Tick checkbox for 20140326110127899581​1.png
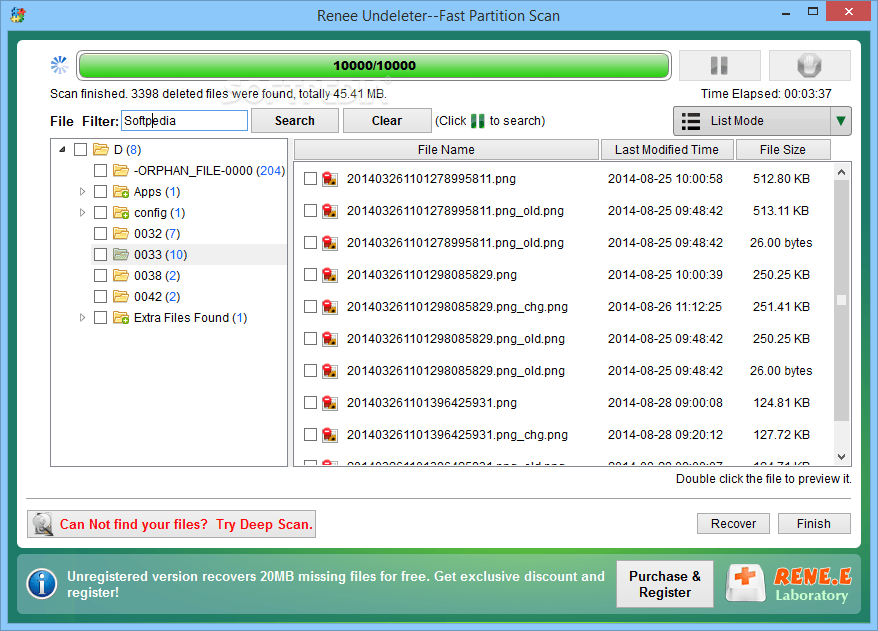Image resolution: width=878 pixels, height=631 pixels. tap(310, 179)
